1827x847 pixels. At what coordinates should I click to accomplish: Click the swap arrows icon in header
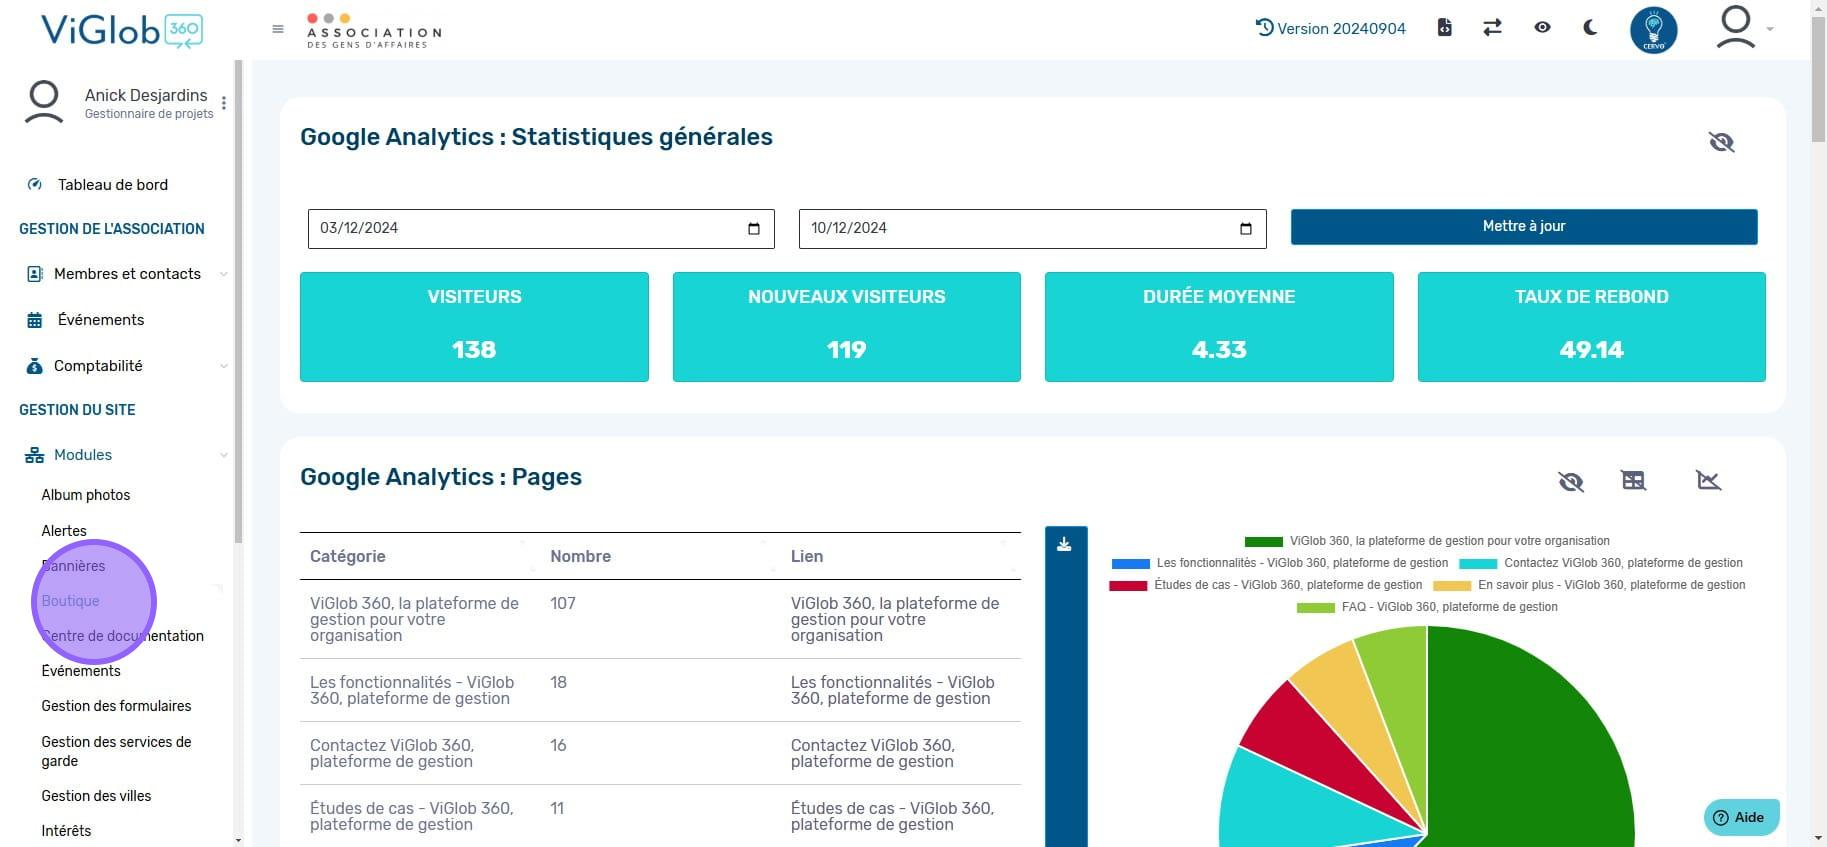tap(1492, 28)
